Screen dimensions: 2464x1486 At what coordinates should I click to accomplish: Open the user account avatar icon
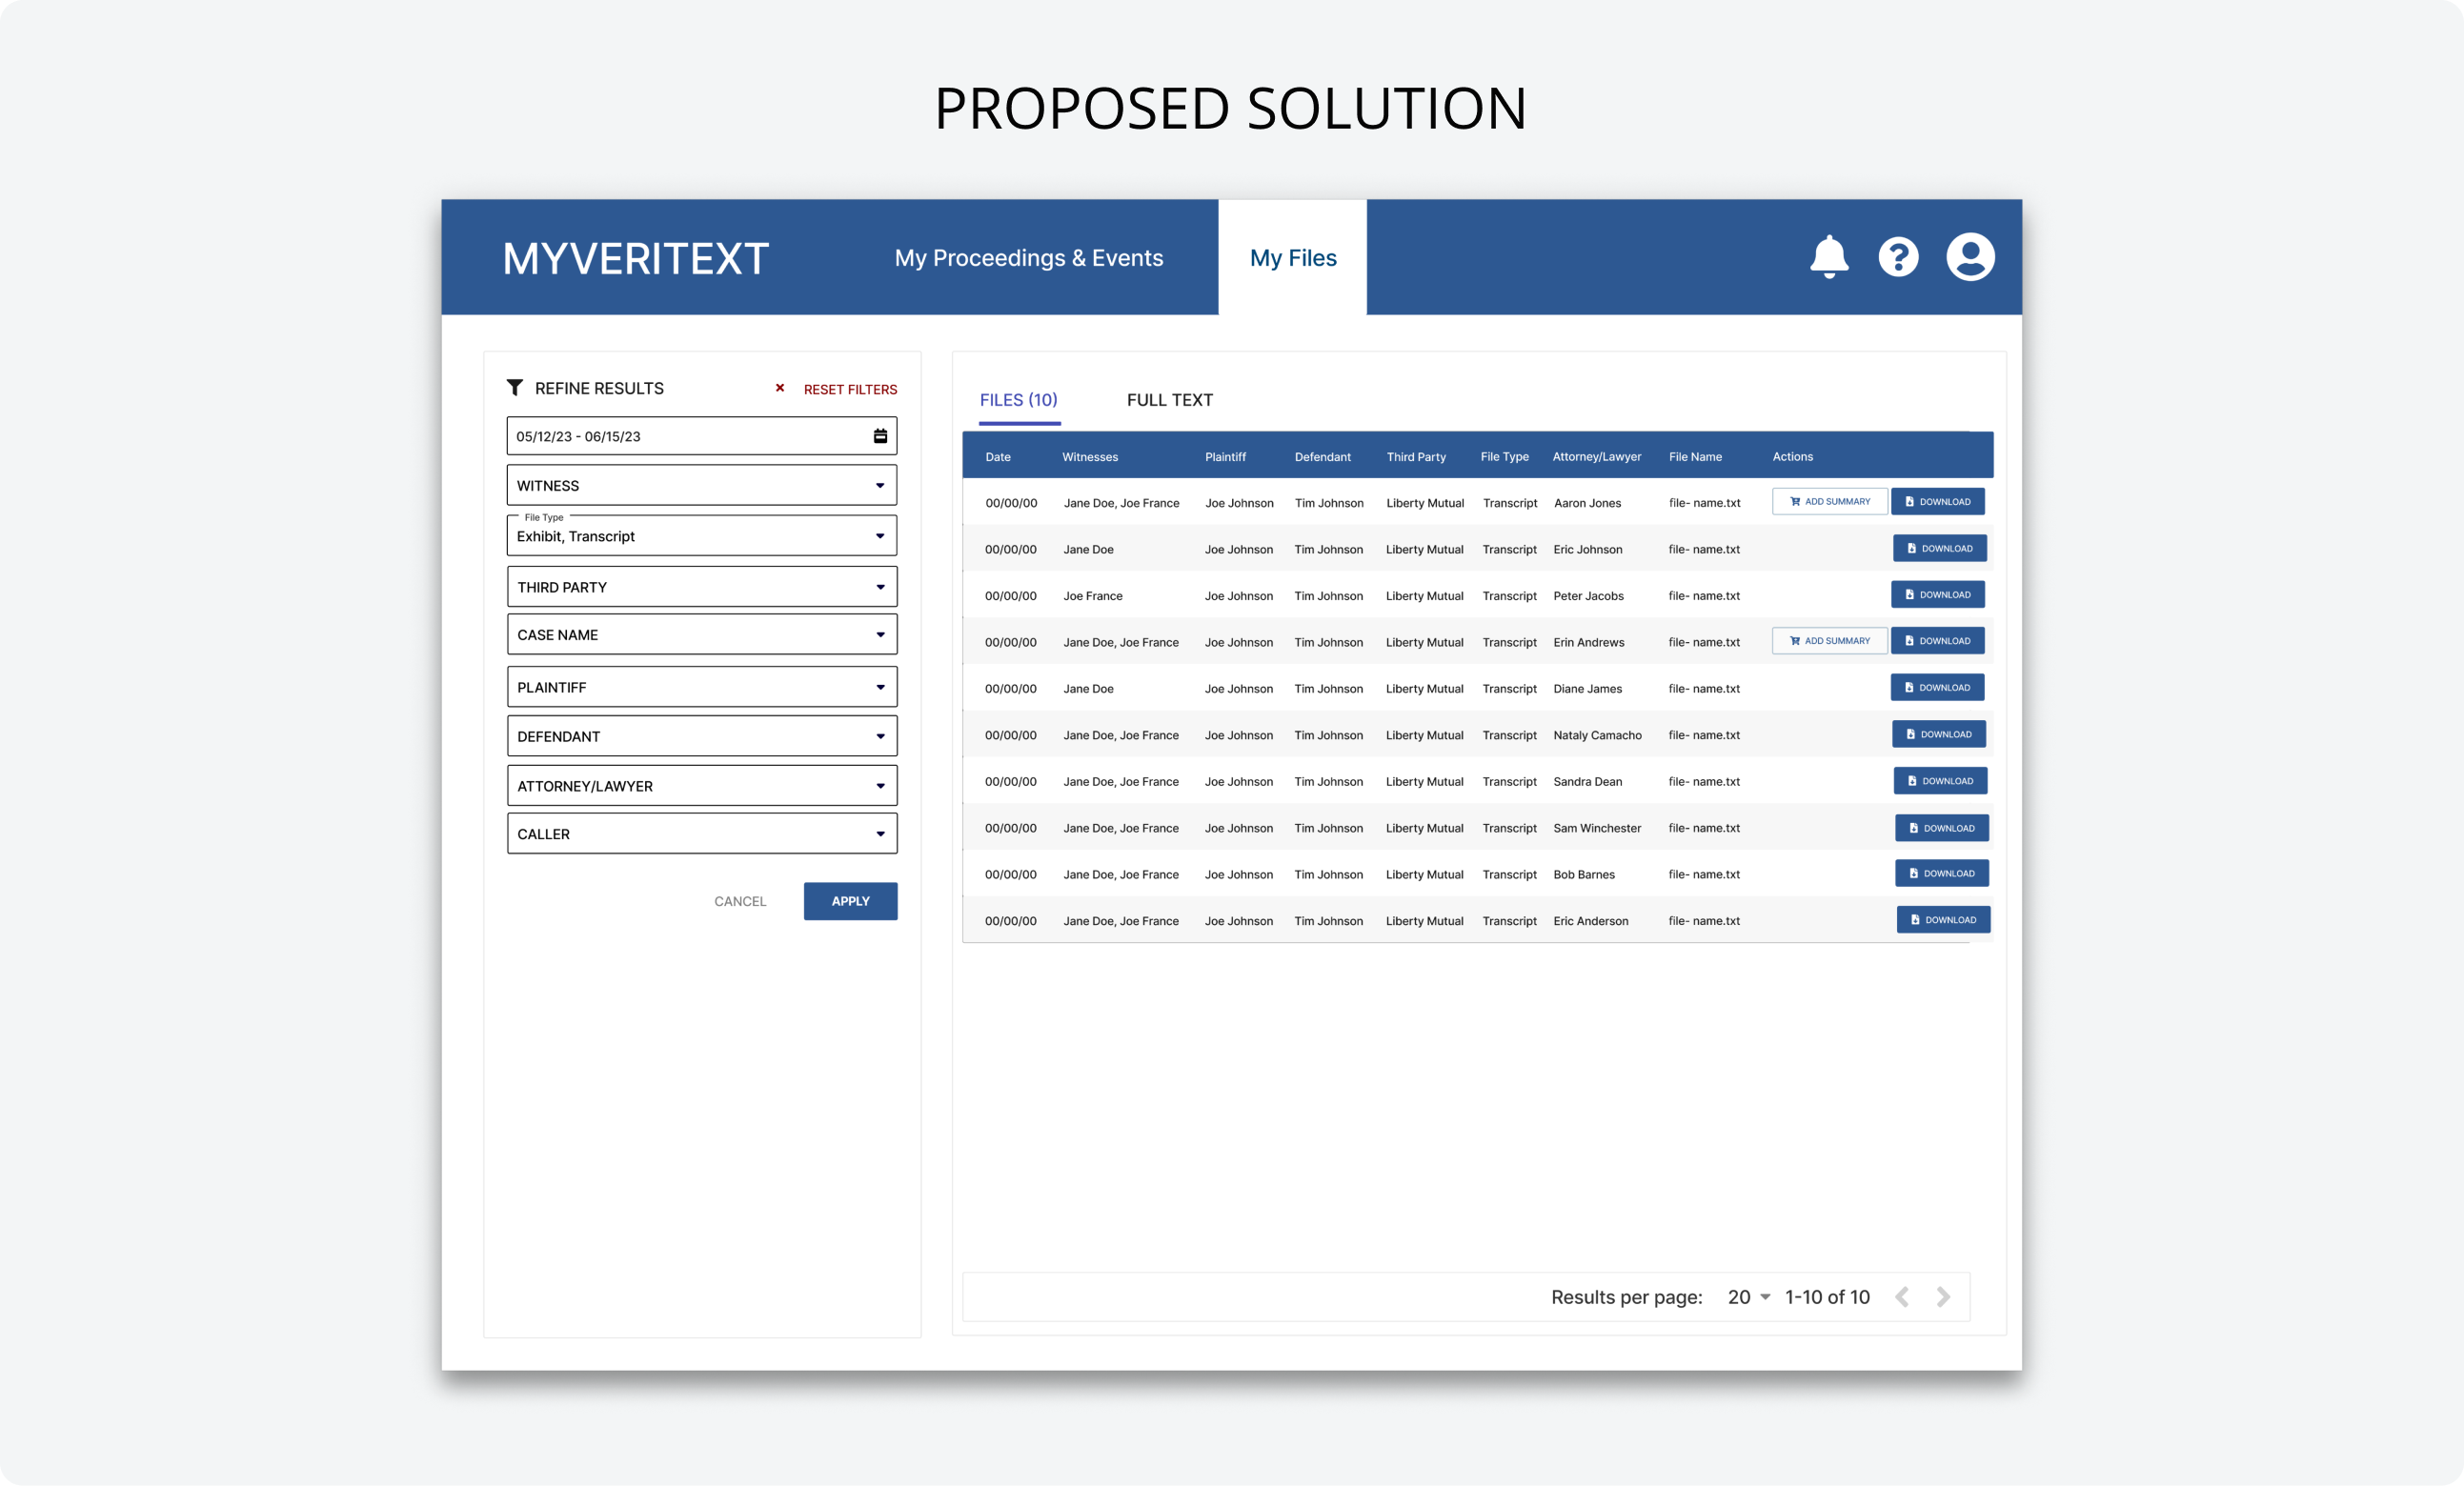(1970, 257)
